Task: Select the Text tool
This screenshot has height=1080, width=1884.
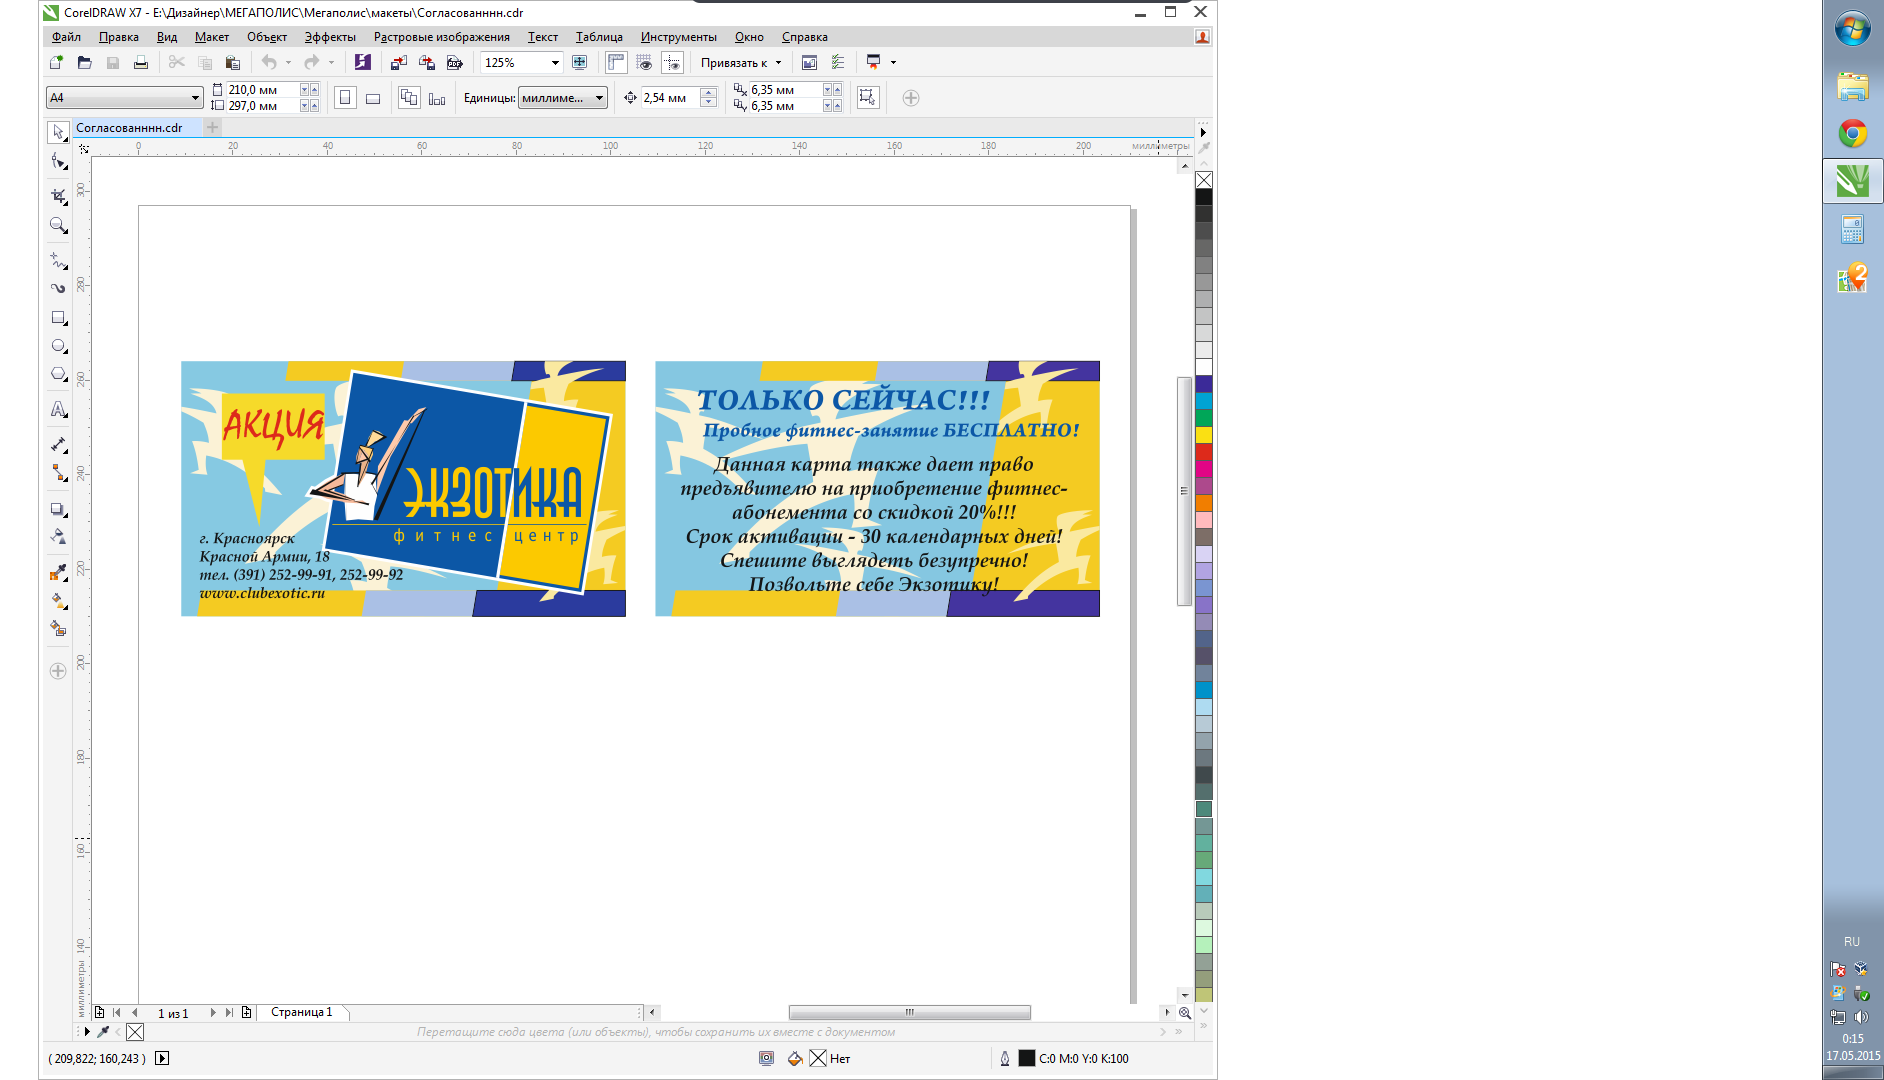Action: 58,409
